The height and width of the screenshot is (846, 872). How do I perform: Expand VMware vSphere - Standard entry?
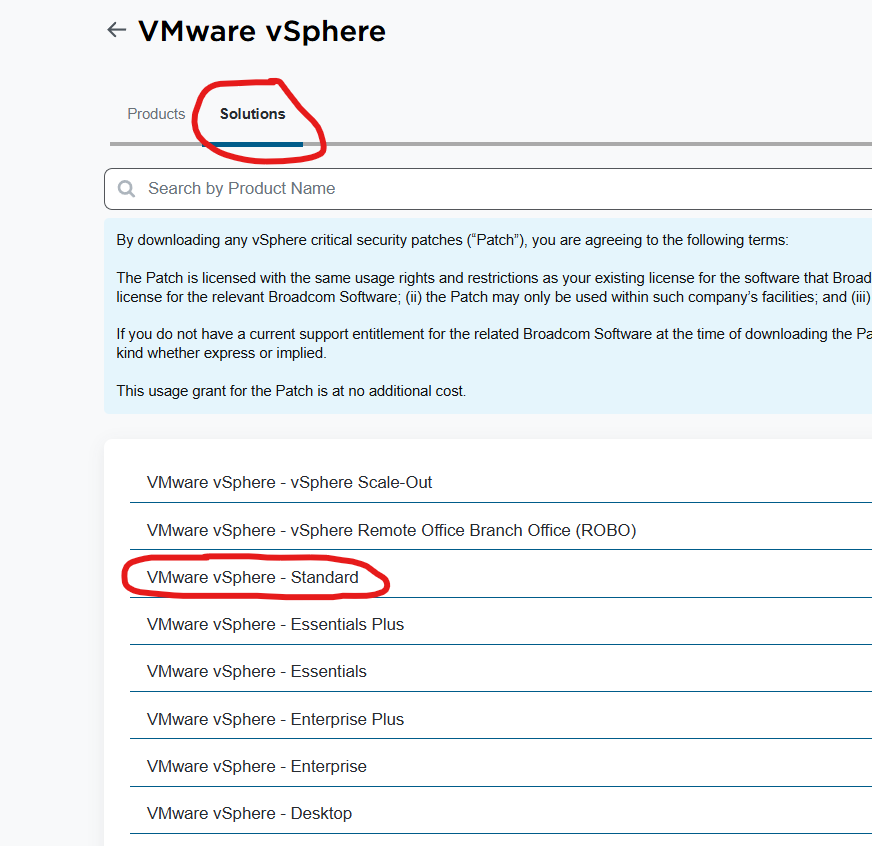pyautogui.click(x=252, y=577)
